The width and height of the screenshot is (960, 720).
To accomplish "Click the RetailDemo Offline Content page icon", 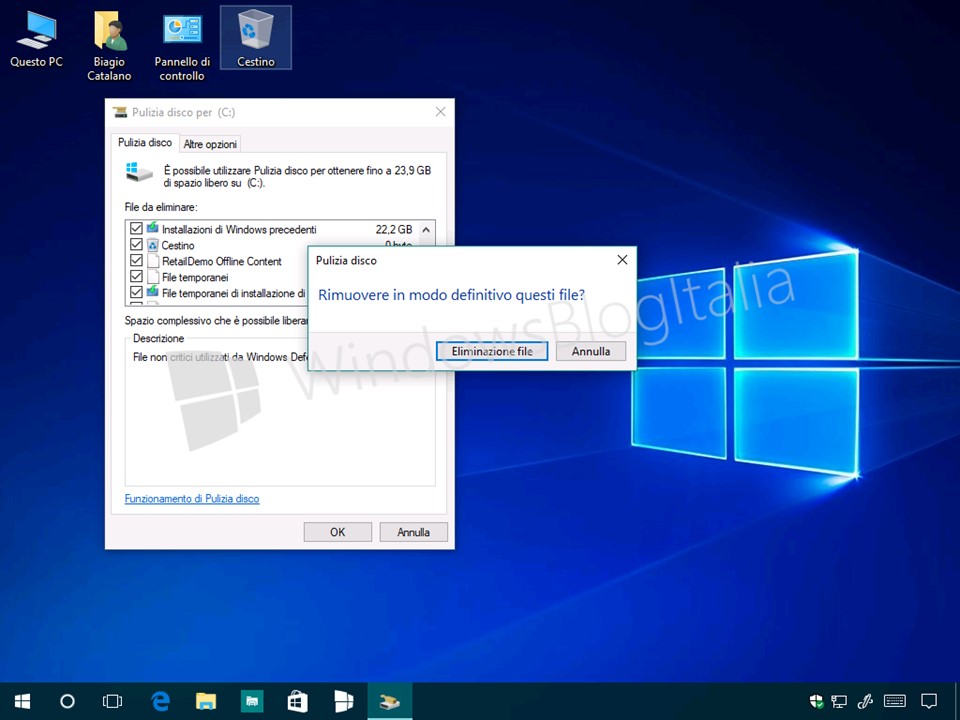I will click(x=152, y=261).
